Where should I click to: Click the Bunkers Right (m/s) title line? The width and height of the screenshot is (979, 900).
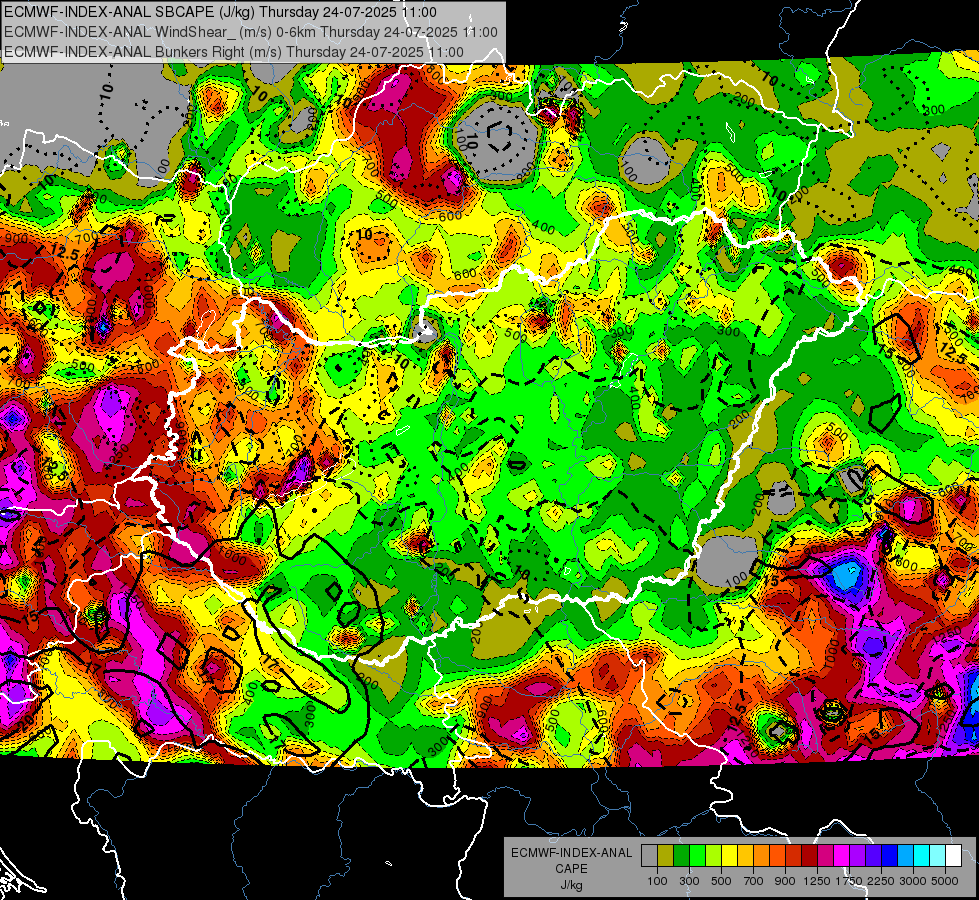point(234,52)
